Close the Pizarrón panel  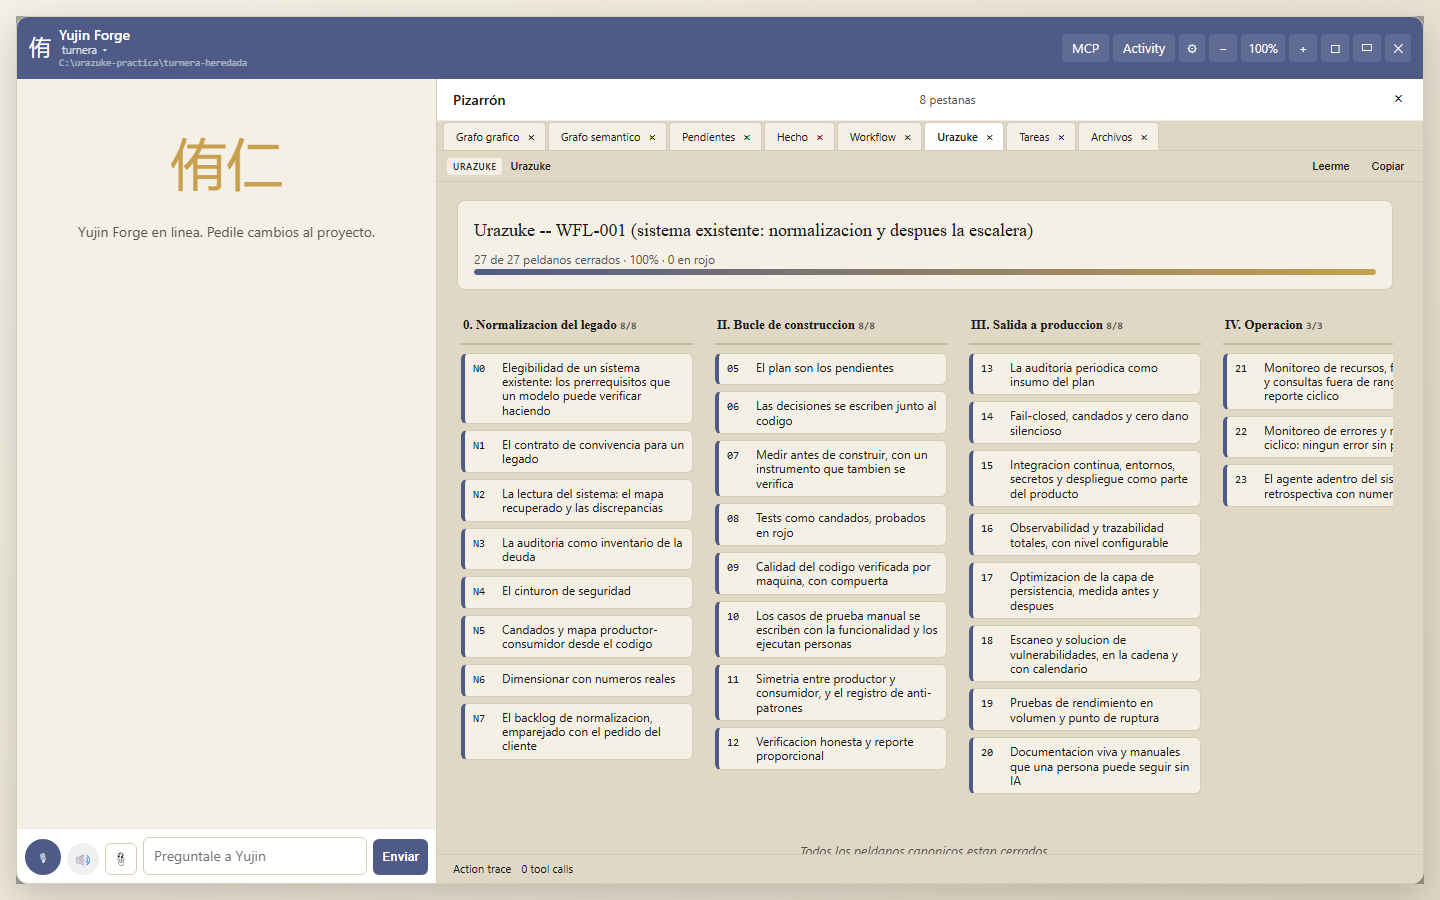coord(1398,99)
